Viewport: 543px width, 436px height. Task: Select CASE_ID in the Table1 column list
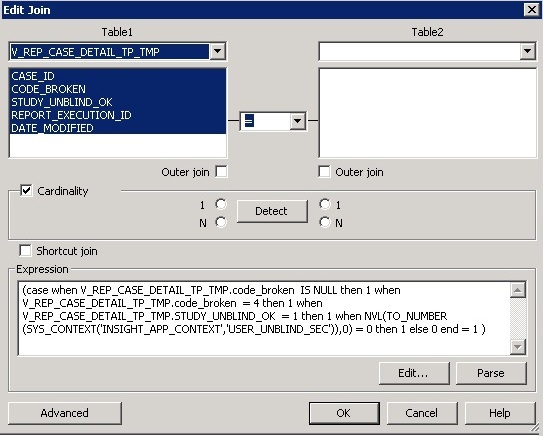coord(118,76)
